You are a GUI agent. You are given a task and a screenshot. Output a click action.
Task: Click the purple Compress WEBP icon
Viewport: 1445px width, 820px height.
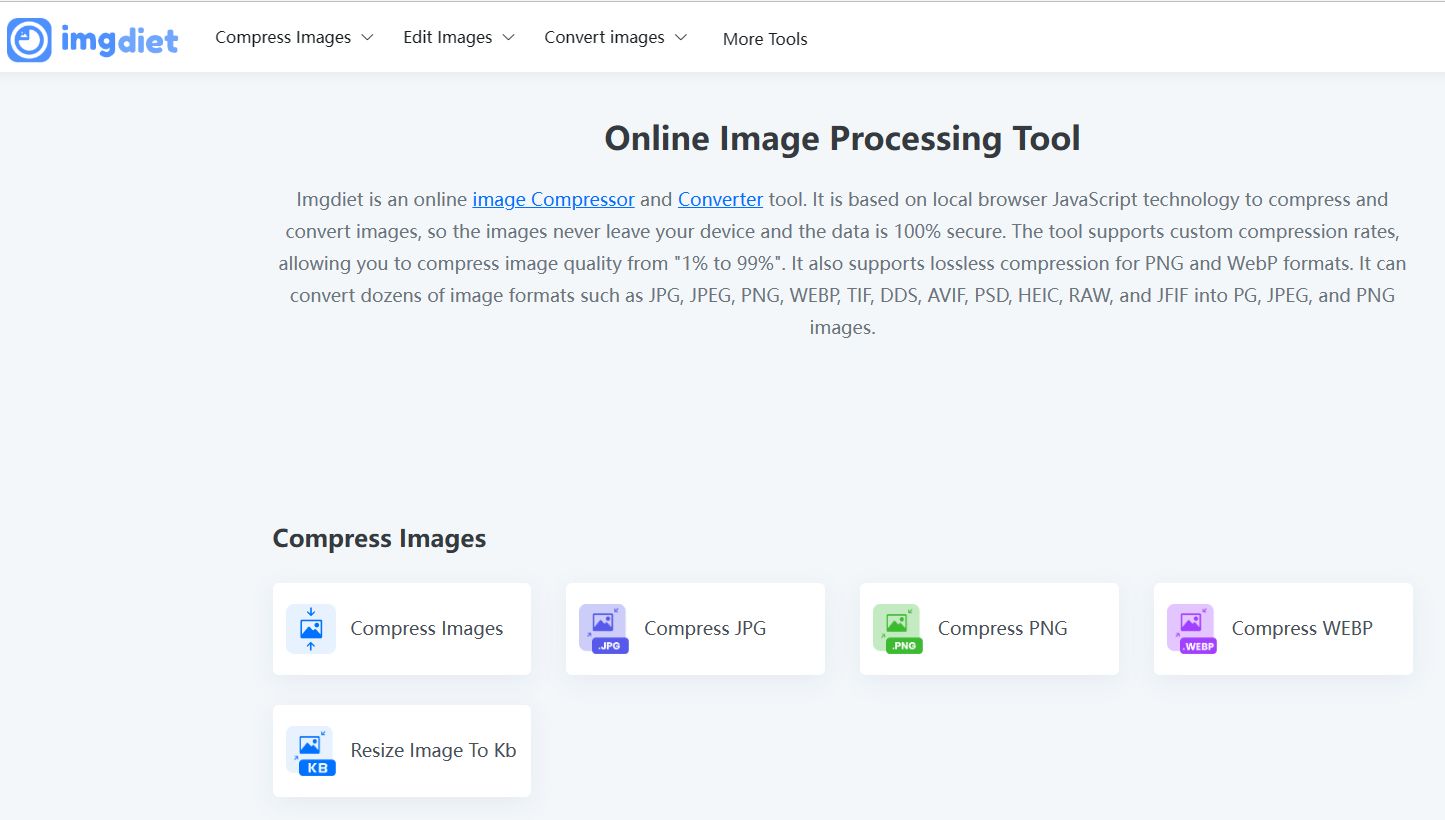click(x=1192, y=629)
